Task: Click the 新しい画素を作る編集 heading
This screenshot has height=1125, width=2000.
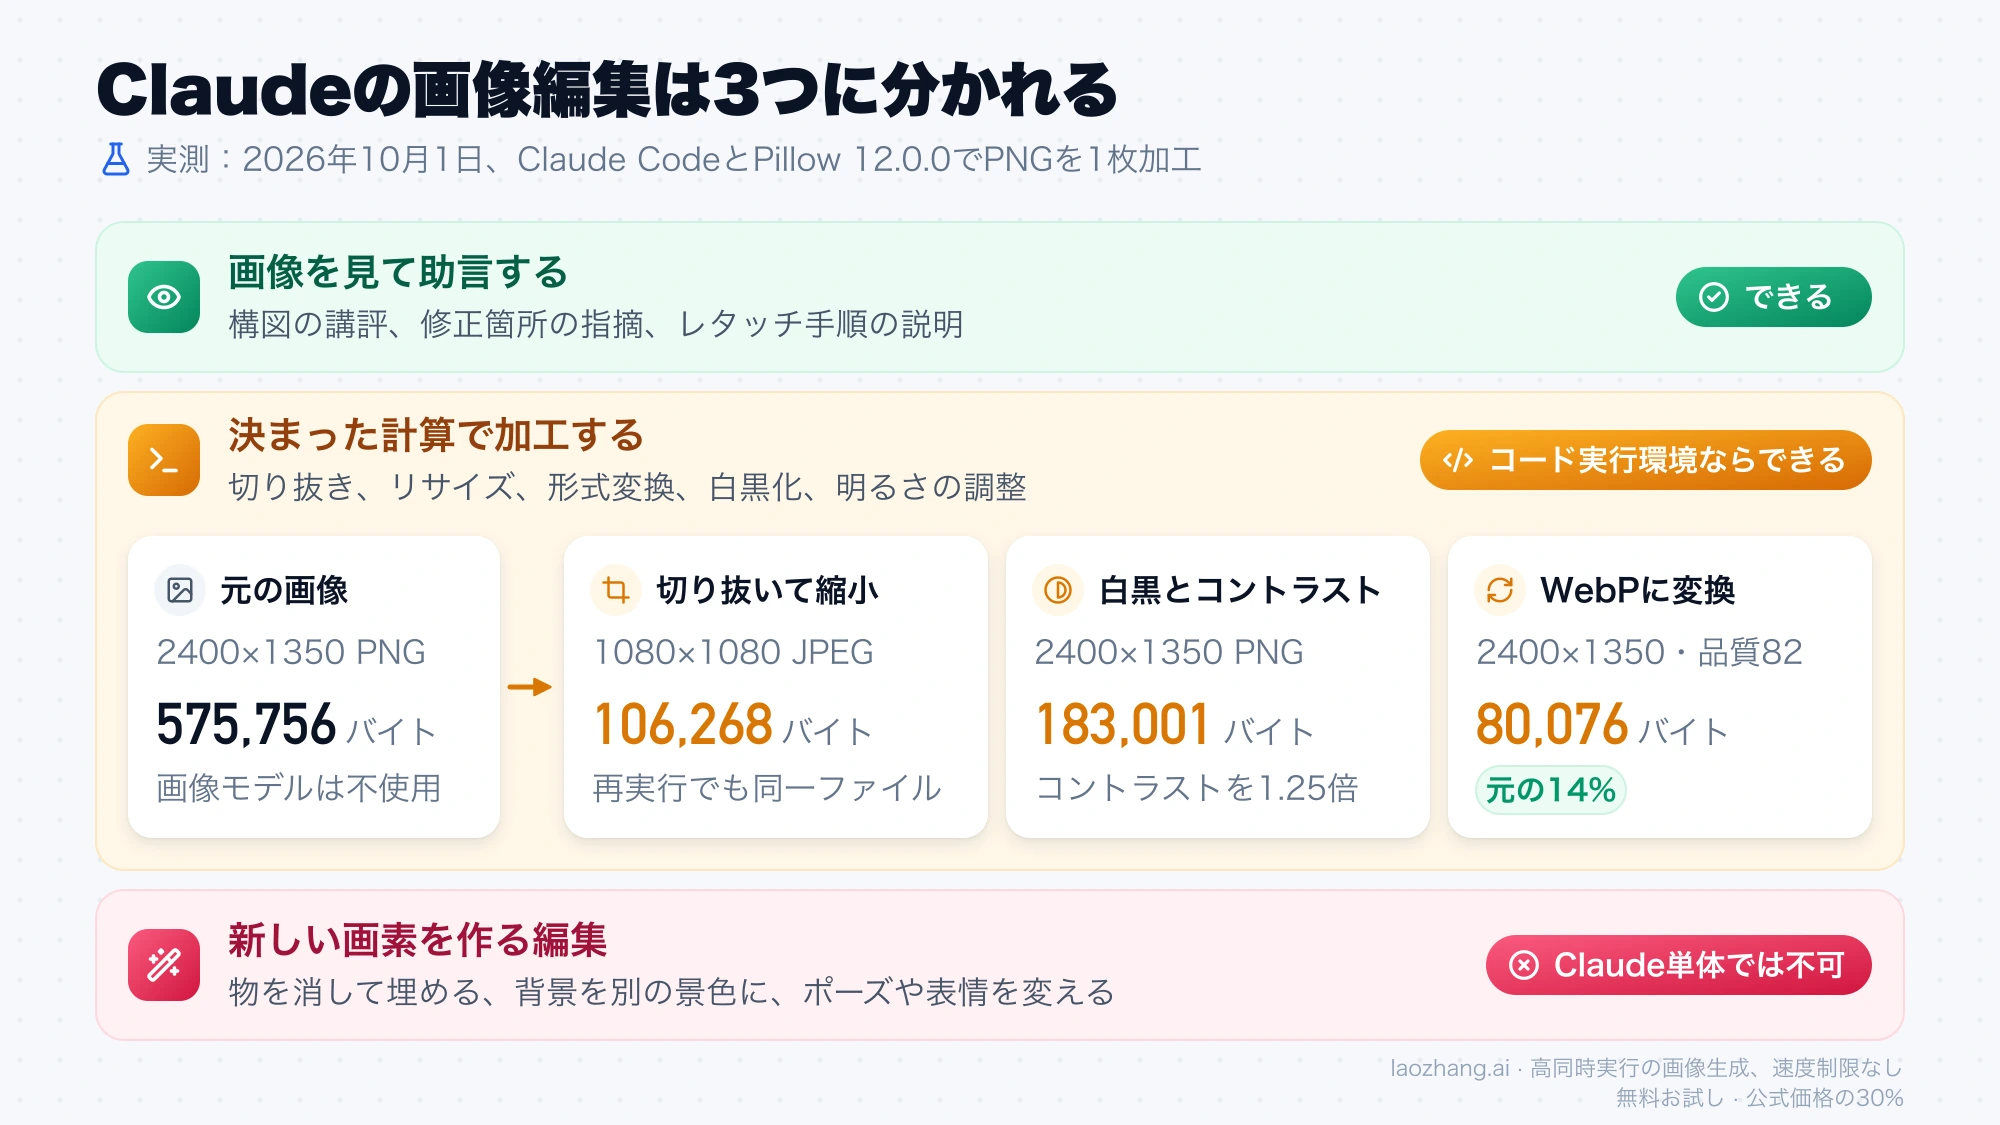Action: pyautogui.click(x=417, y=940)
